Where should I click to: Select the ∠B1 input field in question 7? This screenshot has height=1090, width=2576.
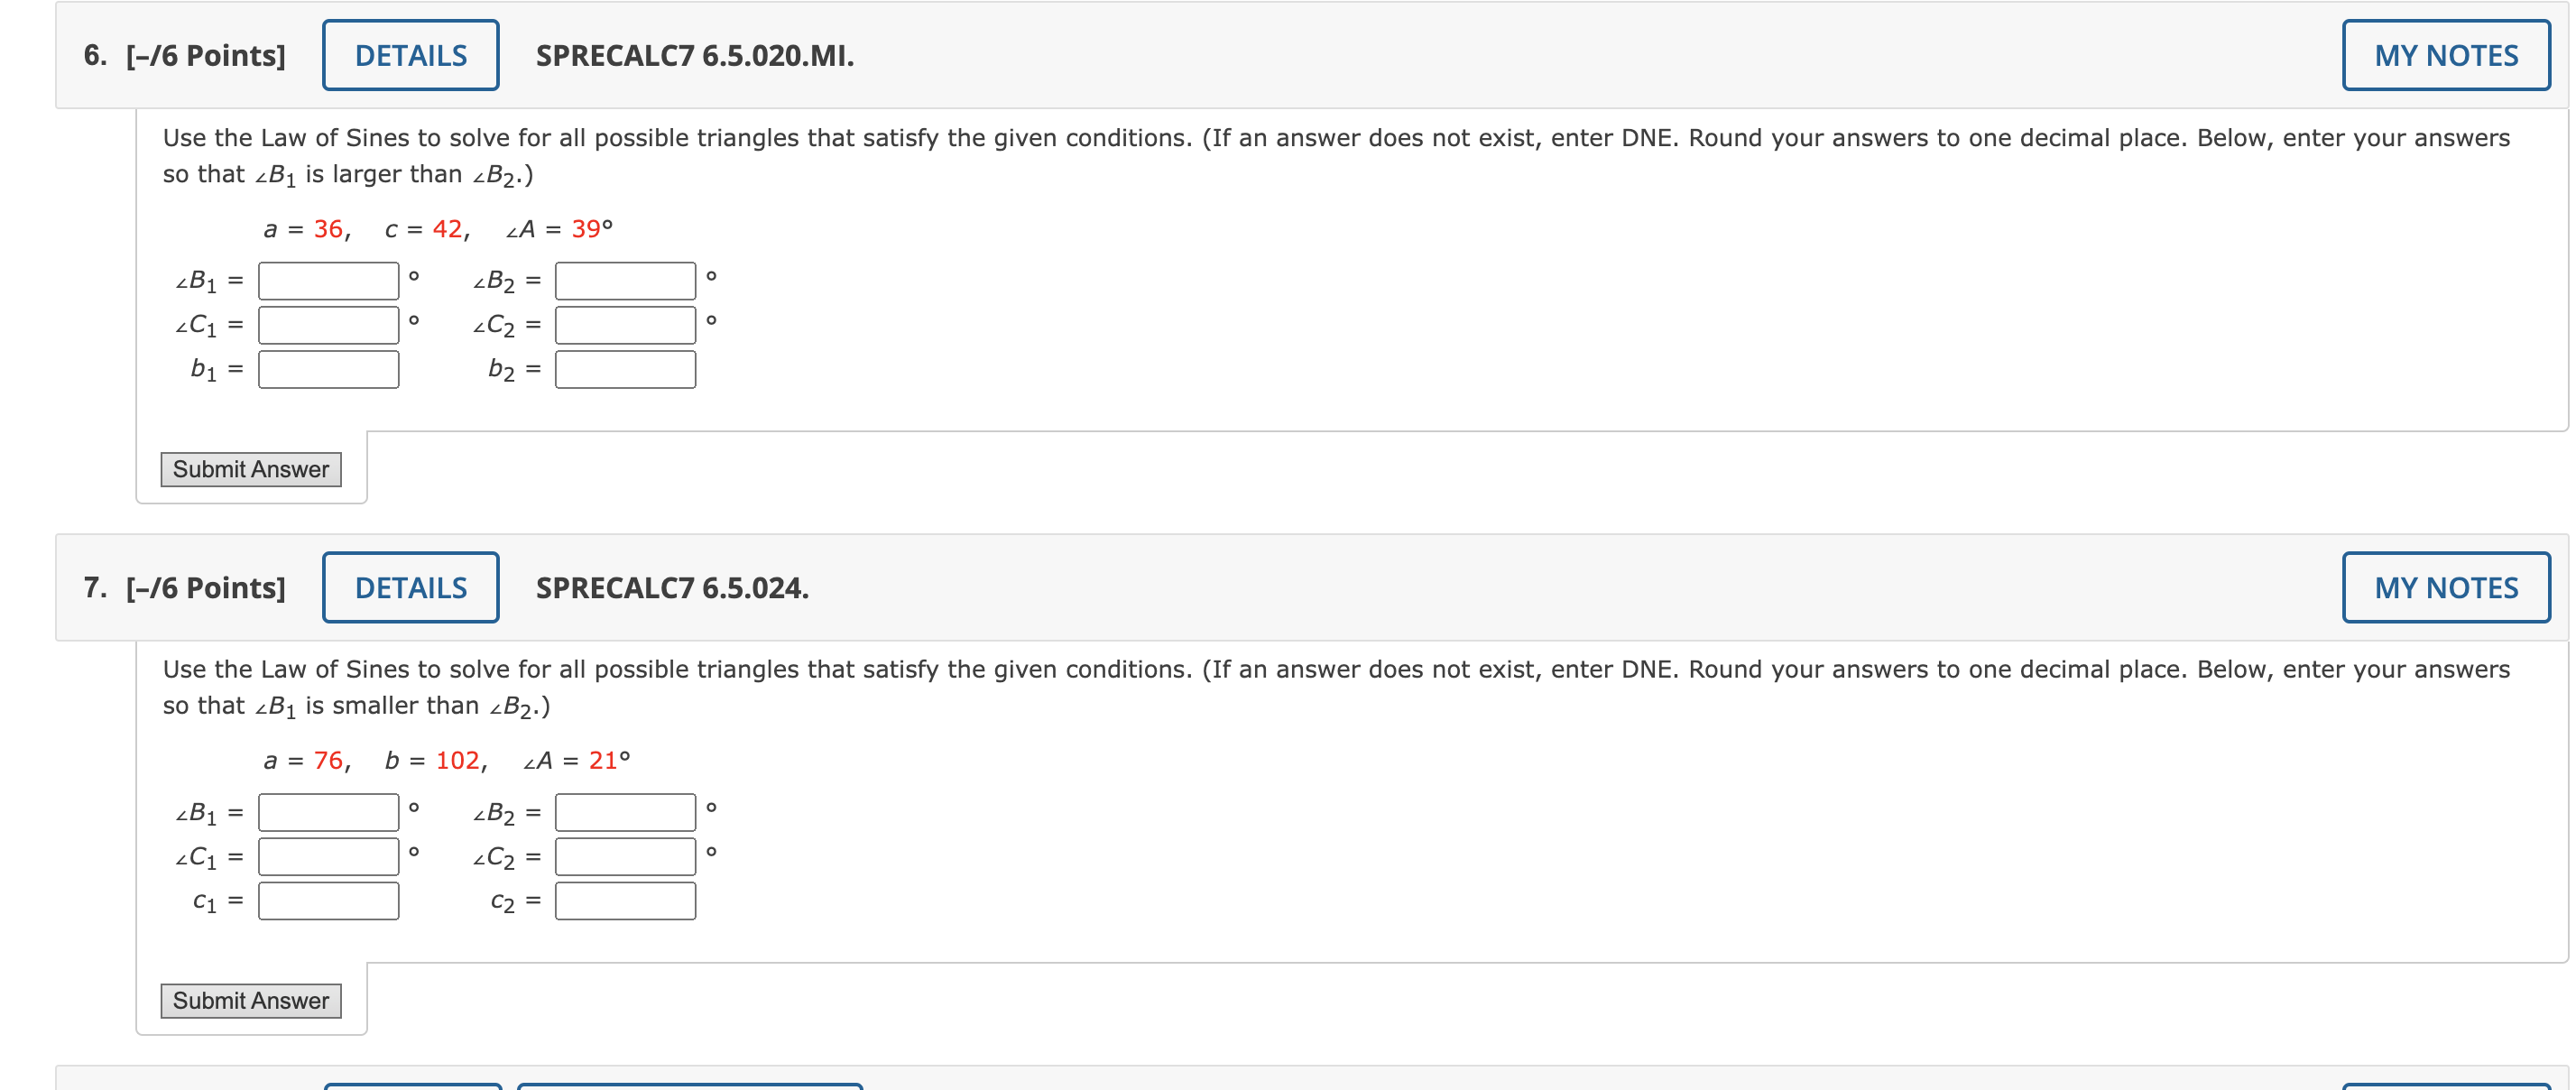pos(328,812)
